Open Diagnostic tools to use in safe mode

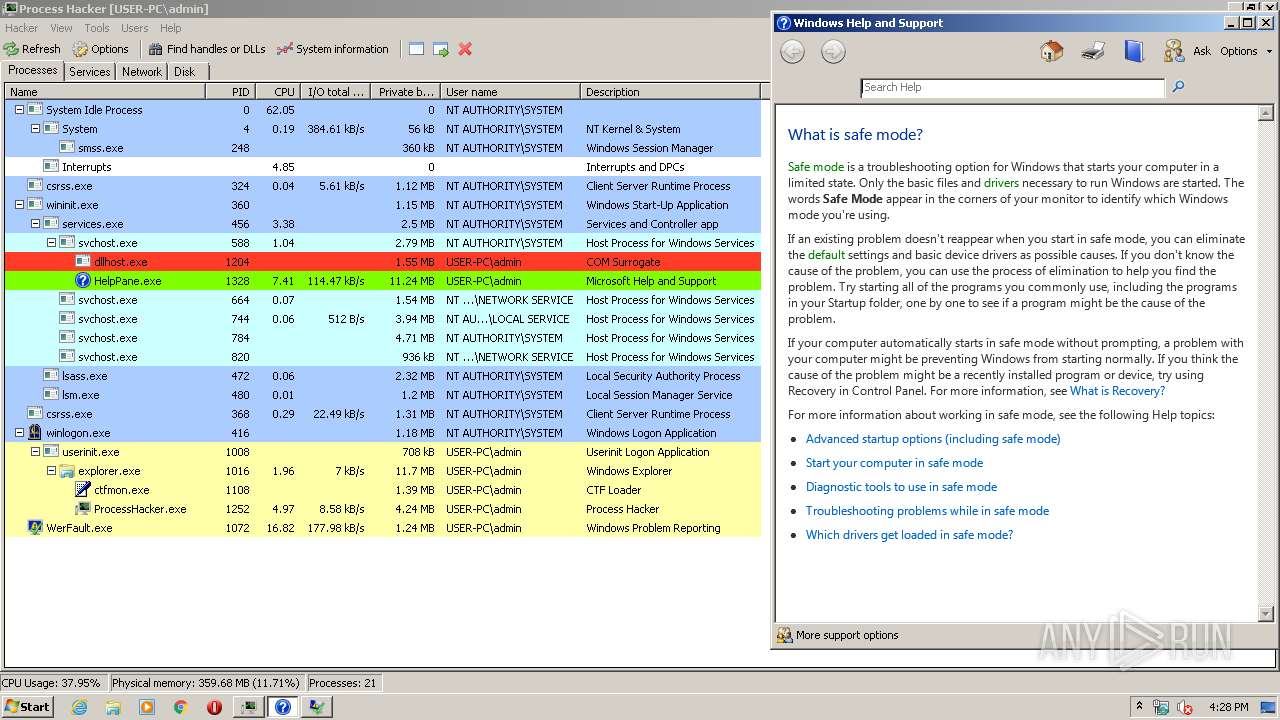point(901,487)
